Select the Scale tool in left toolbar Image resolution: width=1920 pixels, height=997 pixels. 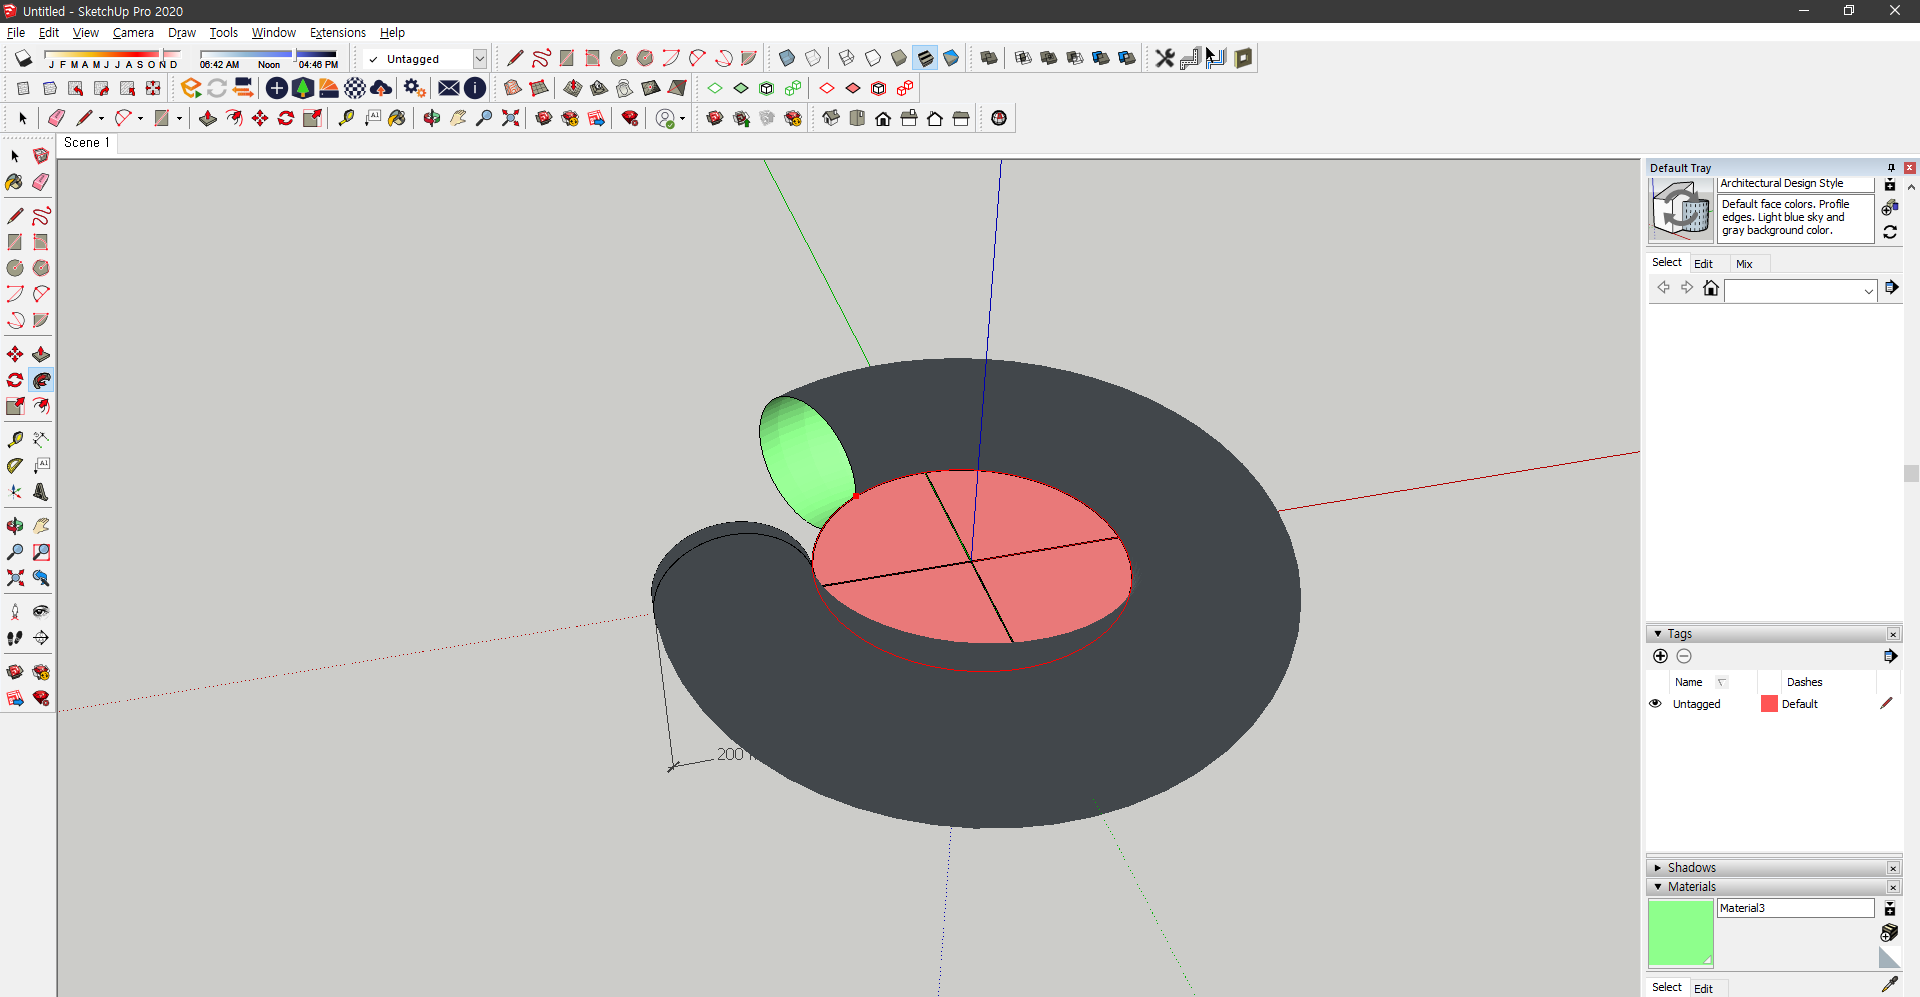[15, 406]
